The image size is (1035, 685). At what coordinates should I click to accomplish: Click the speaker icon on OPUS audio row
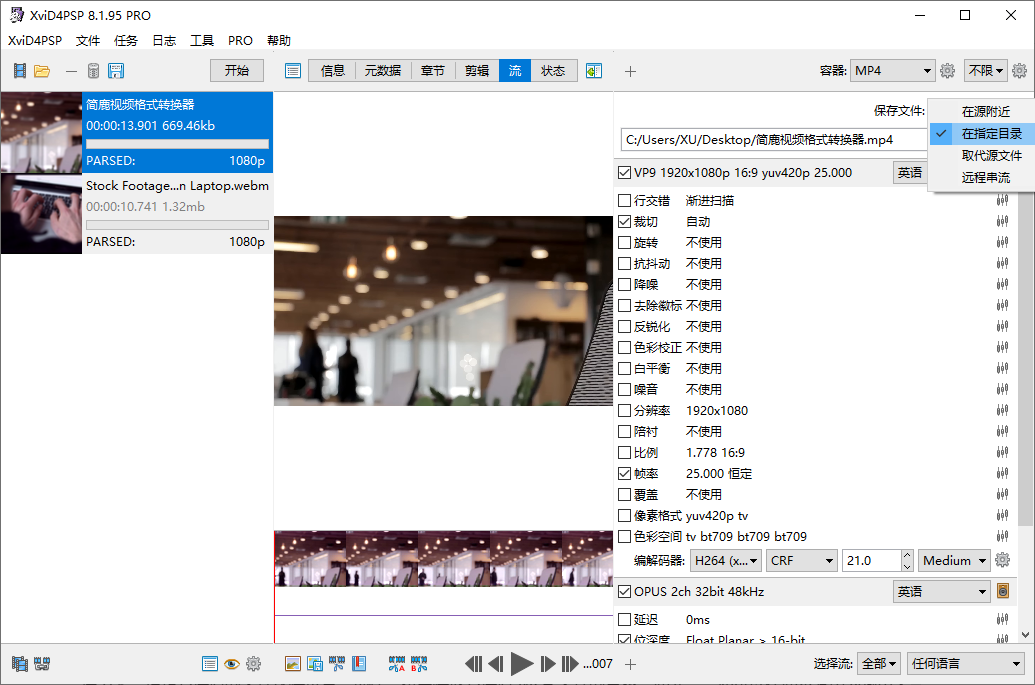1003,592
